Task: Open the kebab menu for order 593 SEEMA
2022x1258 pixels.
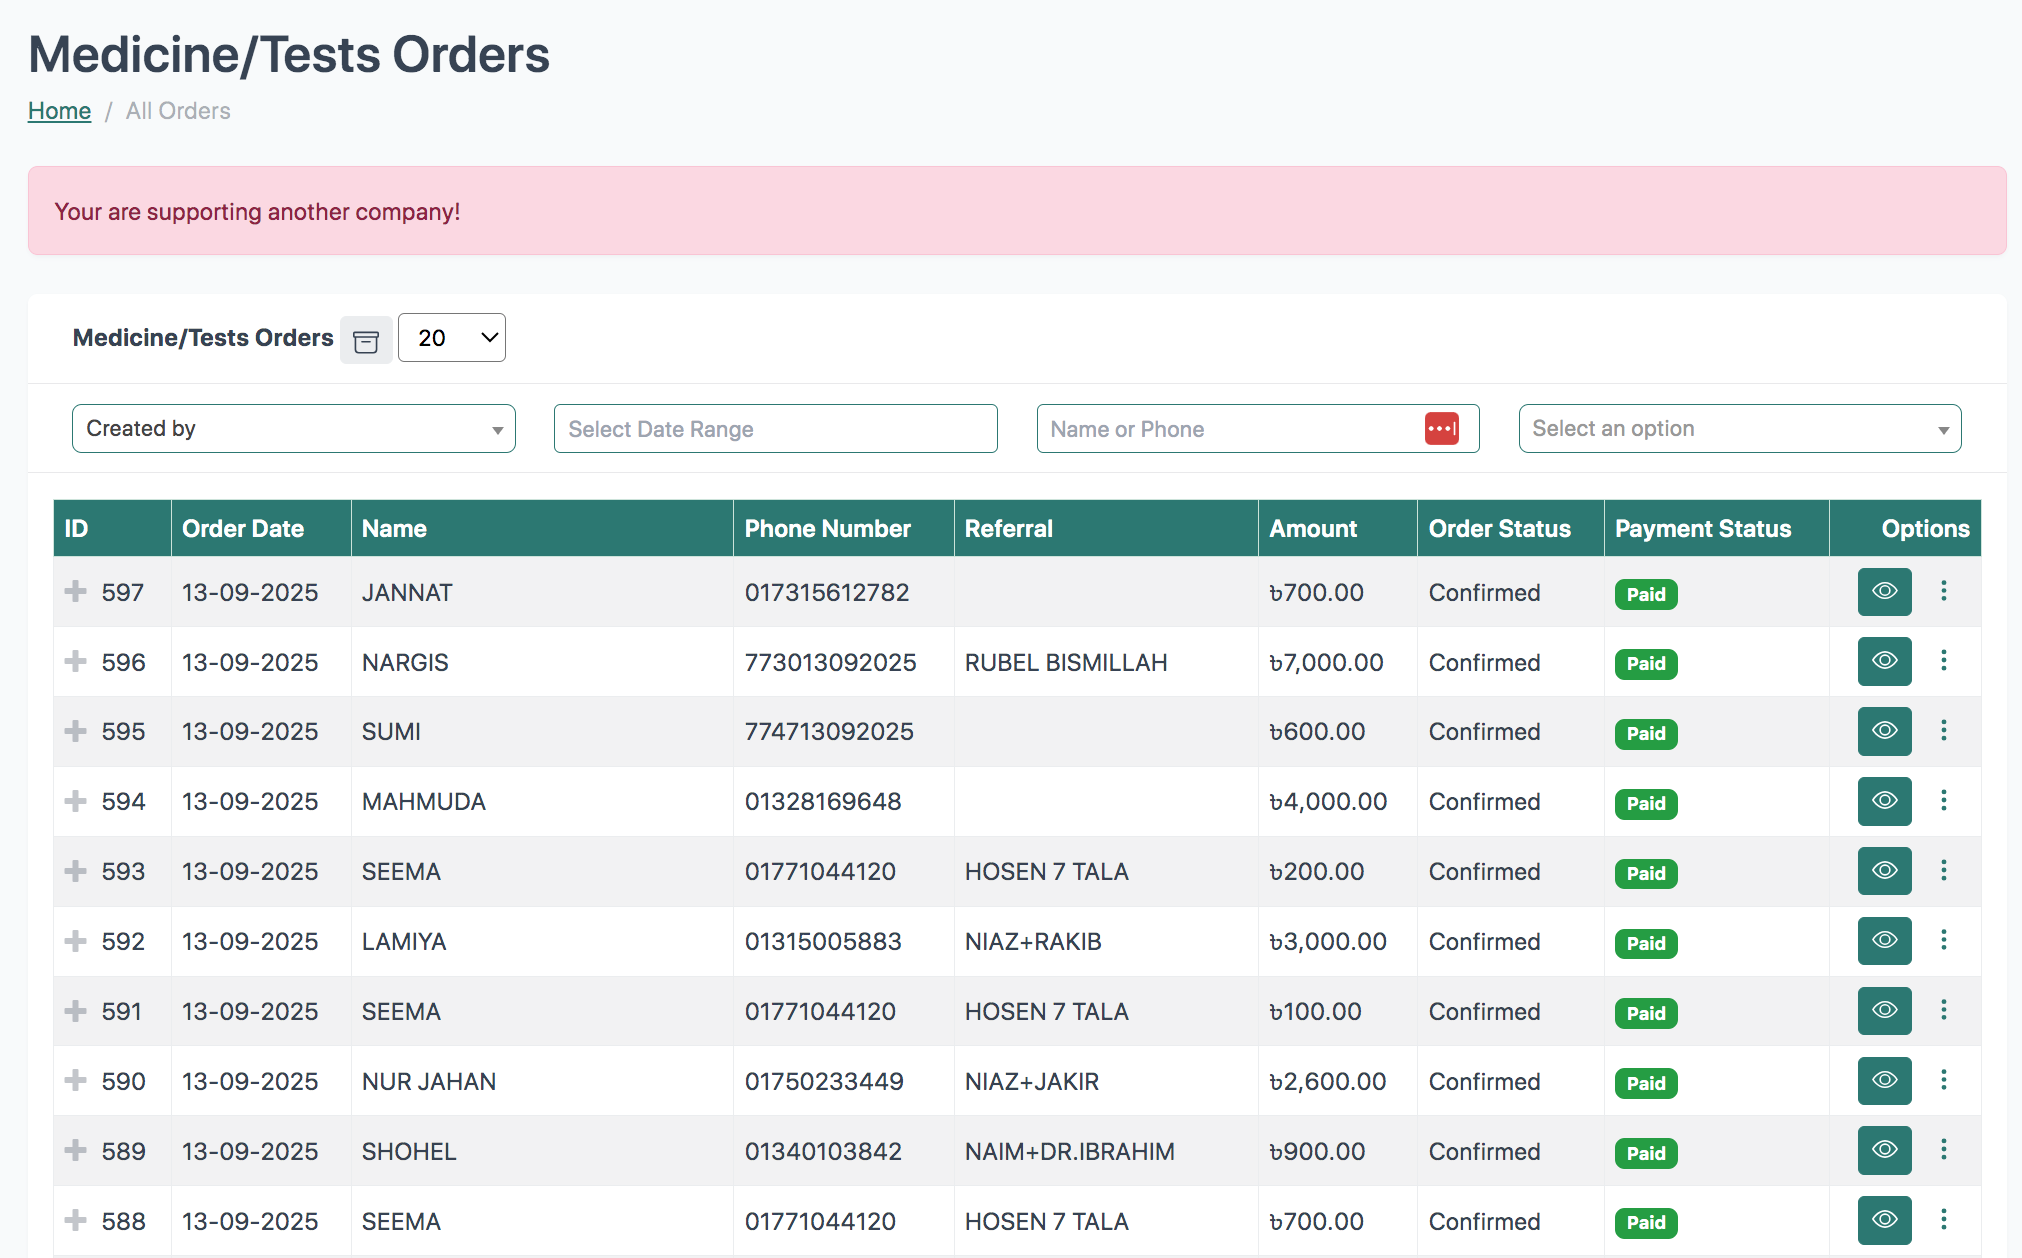Action: [x=1943, y=871]
